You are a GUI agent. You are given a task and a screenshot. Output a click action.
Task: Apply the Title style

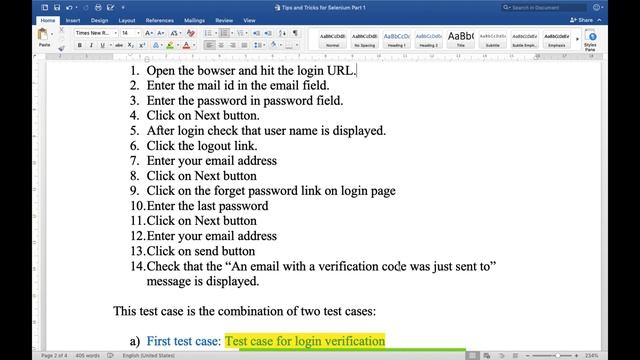pyautogui.click(x=460, y=40)
